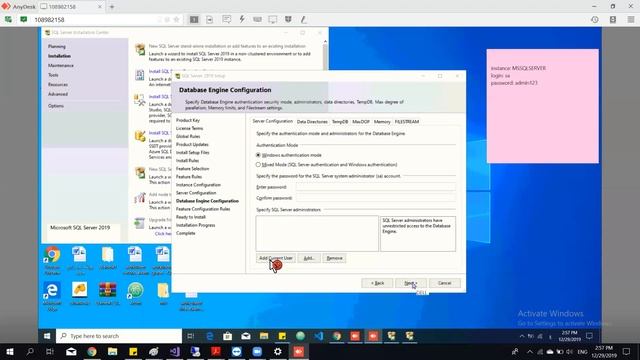Open Edge browser on remote taskbar

point(210,336)
